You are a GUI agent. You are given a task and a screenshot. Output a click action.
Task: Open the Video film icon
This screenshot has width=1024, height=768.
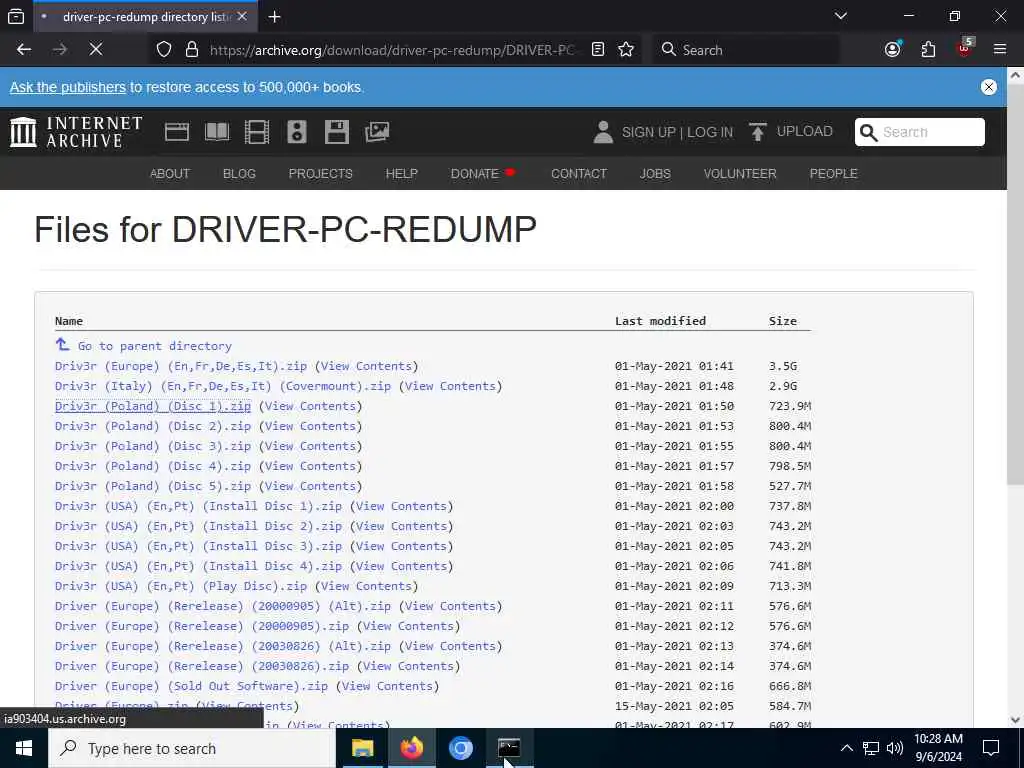257,132
